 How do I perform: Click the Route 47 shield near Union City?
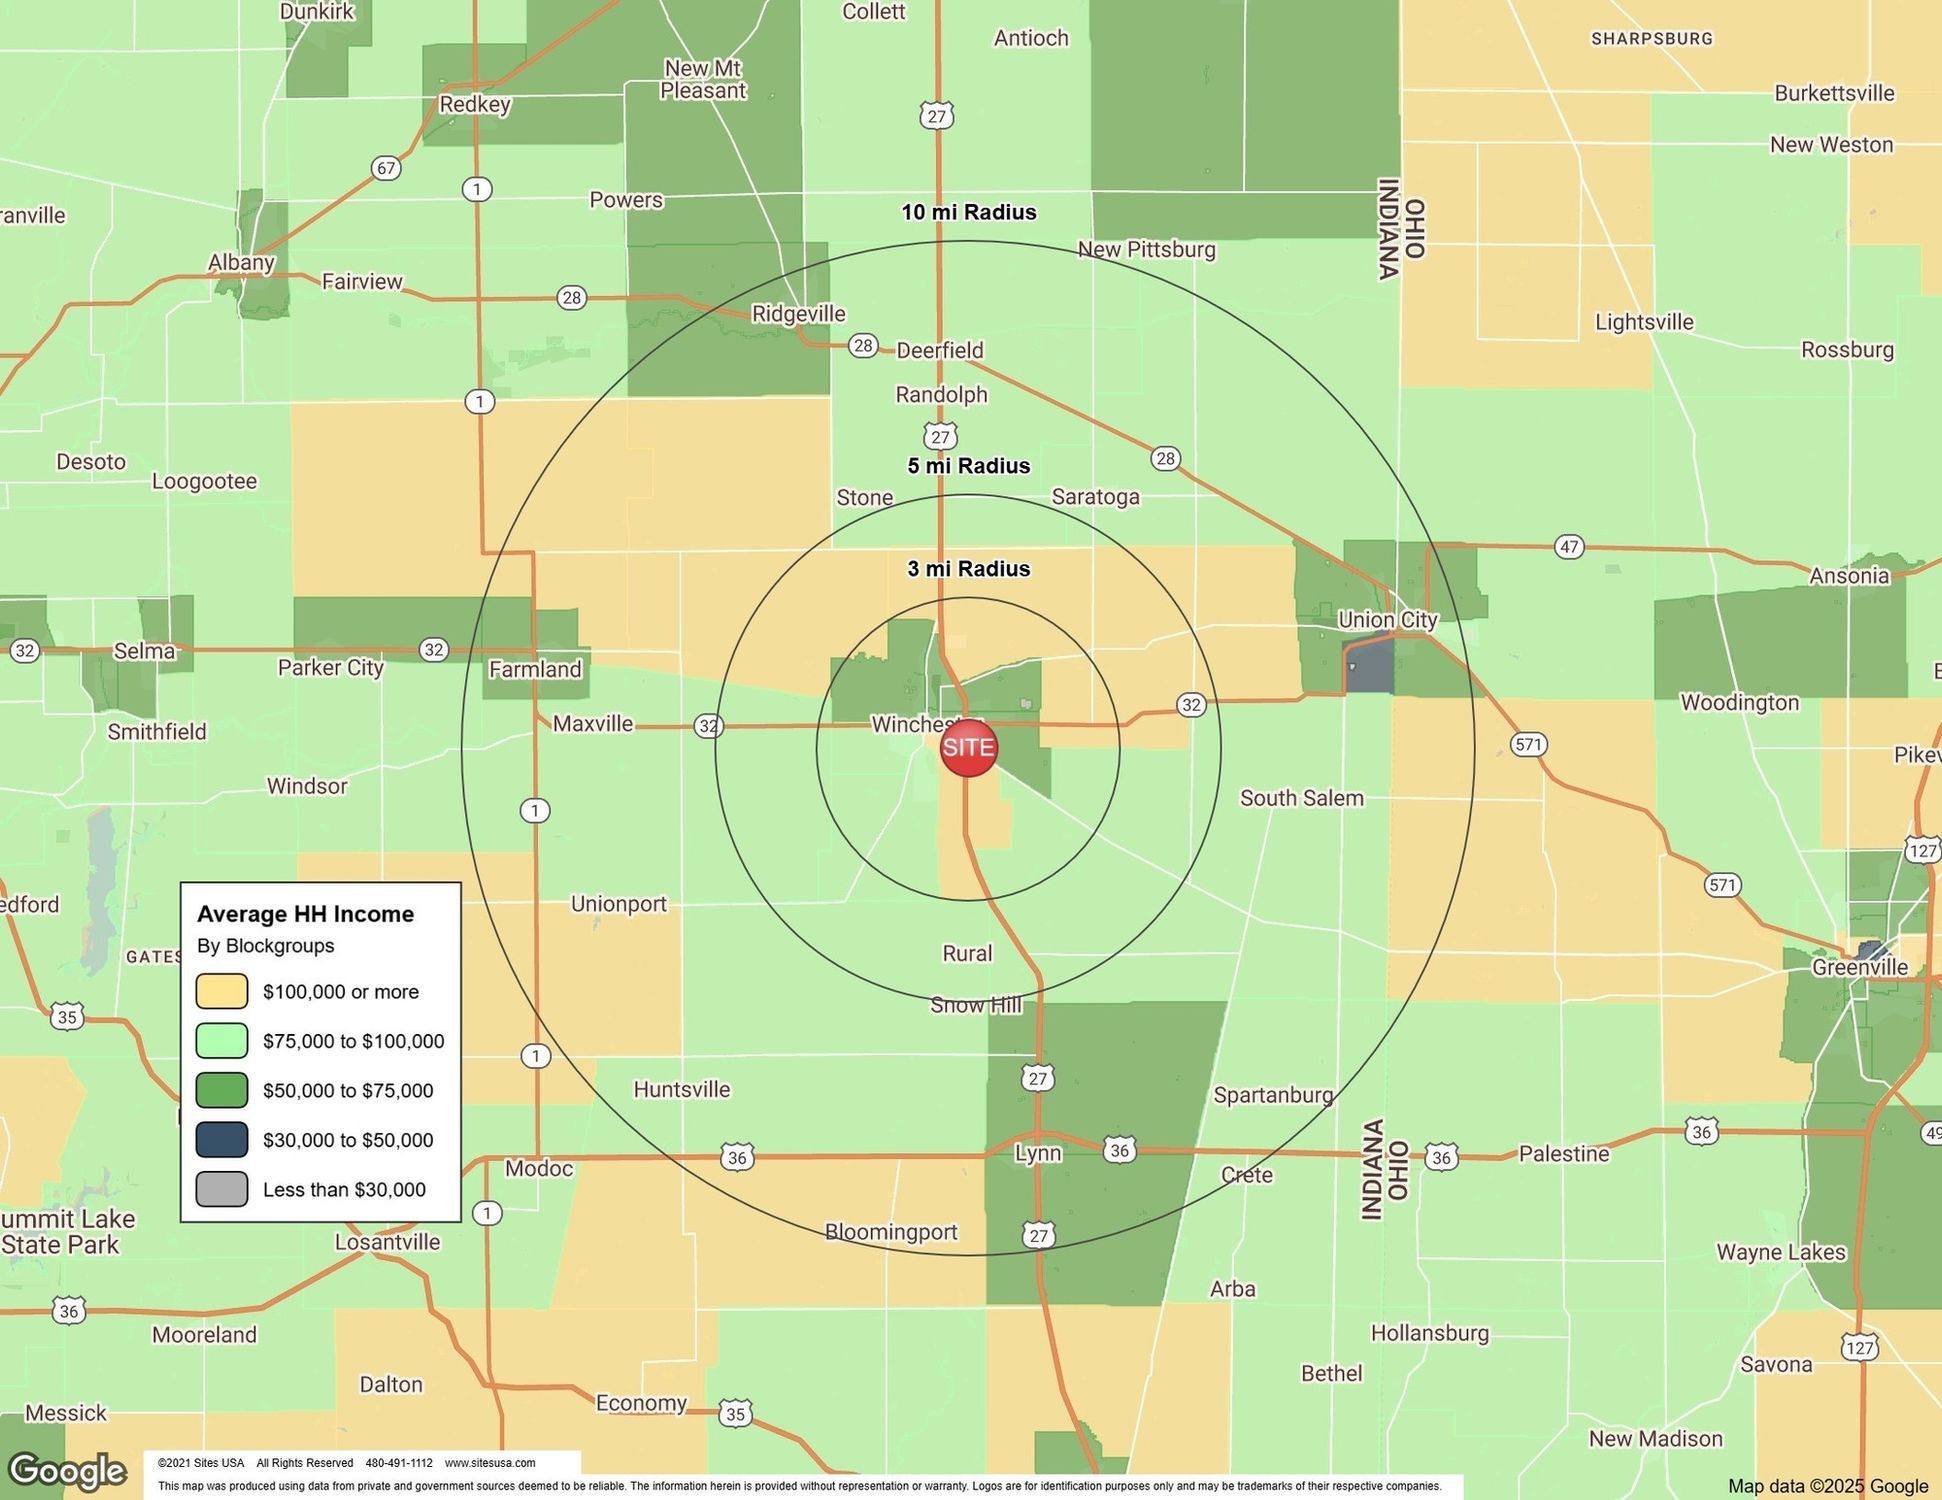tap(1569, 547)
